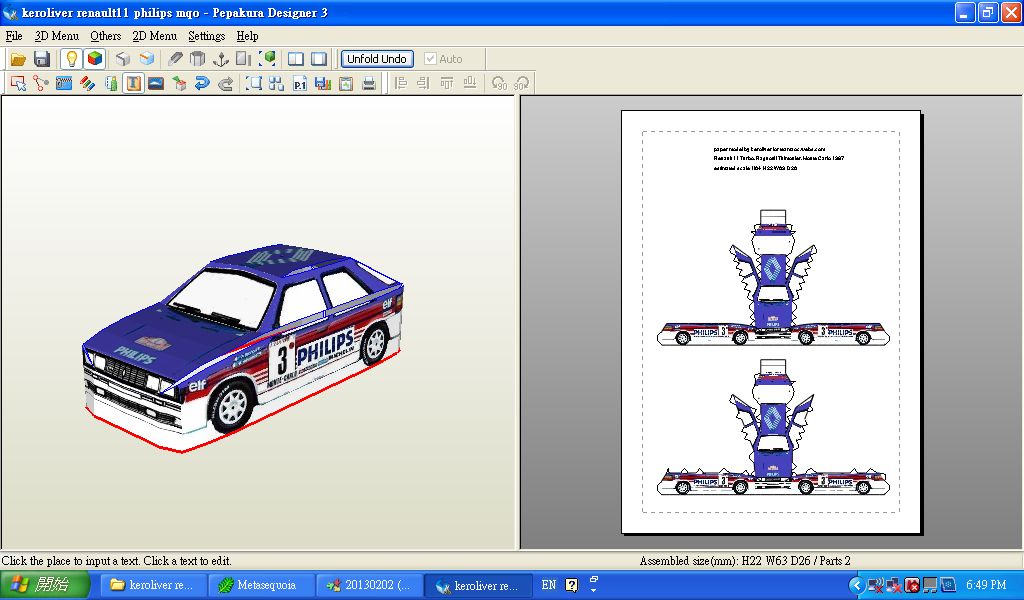Open the Help menu
Image resolution: width=1024 pixels, height=600 pixels.
248,36
